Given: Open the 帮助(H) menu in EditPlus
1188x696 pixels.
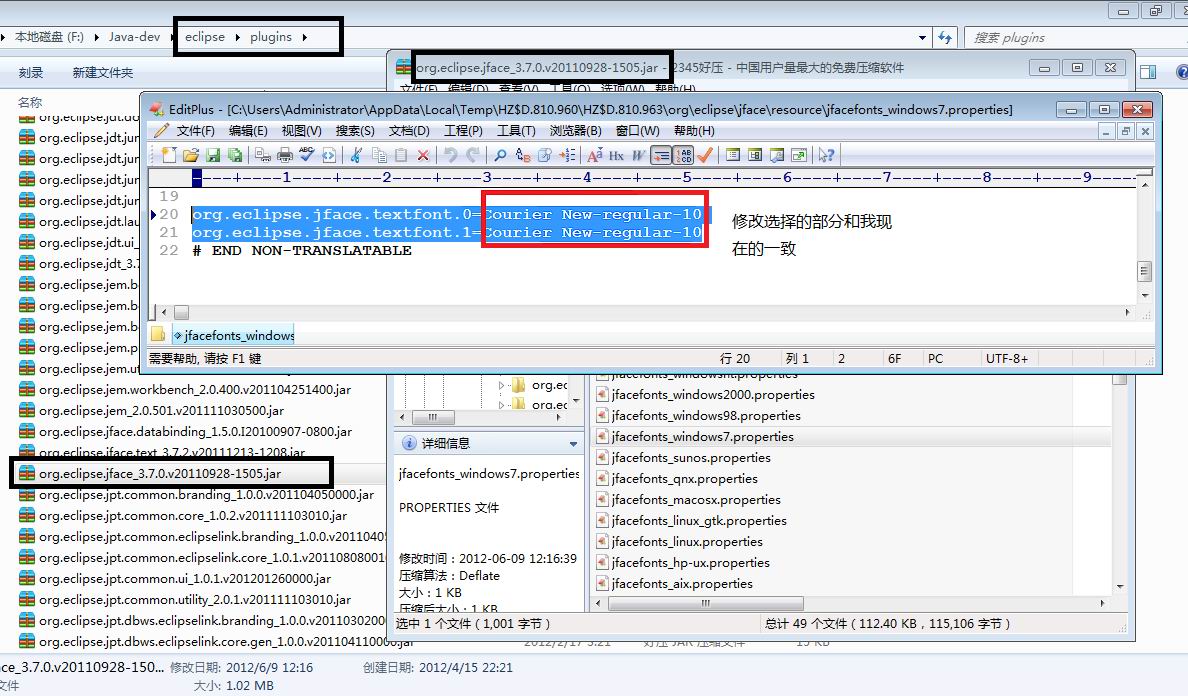Looking at the screenshot, I should (693, 131).
